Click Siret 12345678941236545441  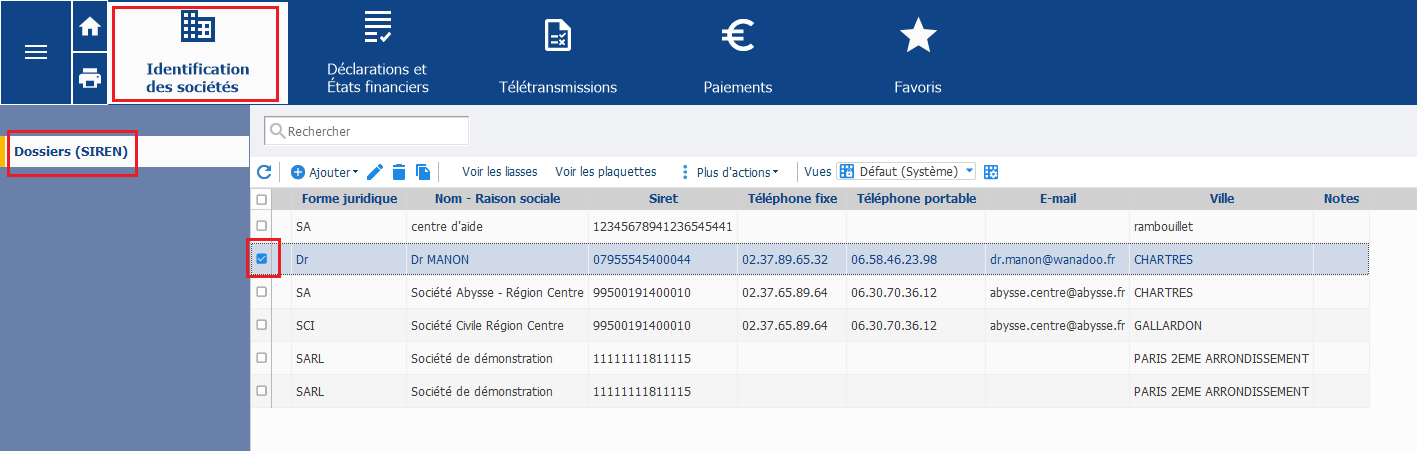pyautogui.click(x=663, y=226)
